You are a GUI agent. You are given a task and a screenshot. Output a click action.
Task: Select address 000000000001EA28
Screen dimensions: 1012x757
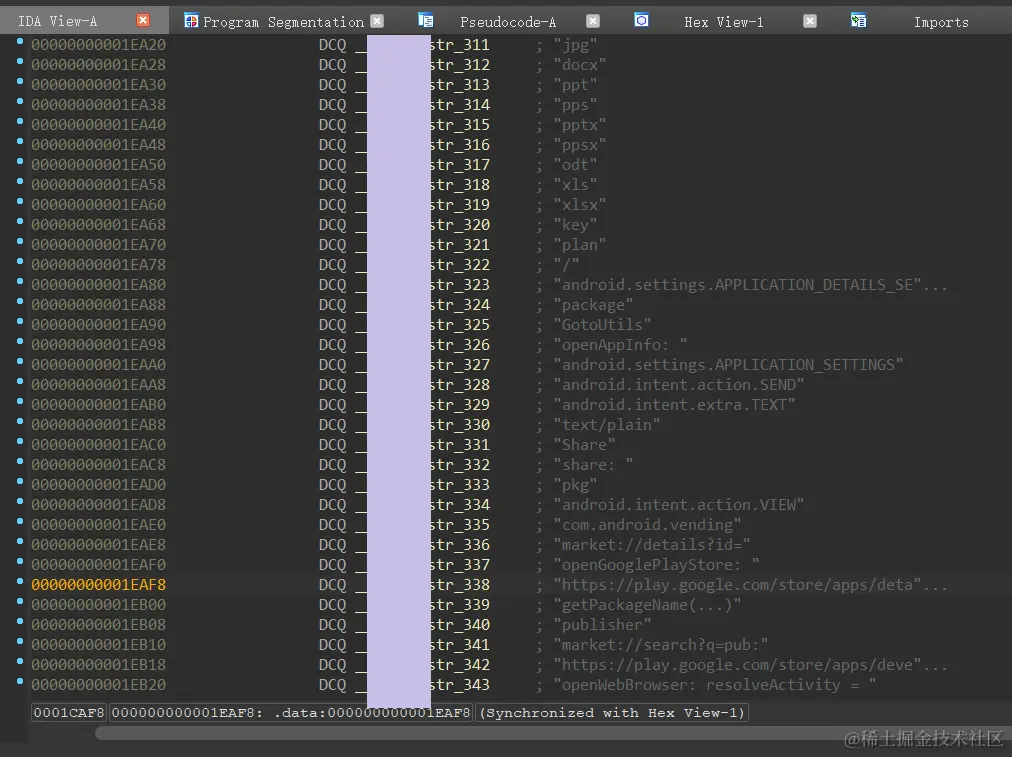pyautogui.click(x=99, y=65)
